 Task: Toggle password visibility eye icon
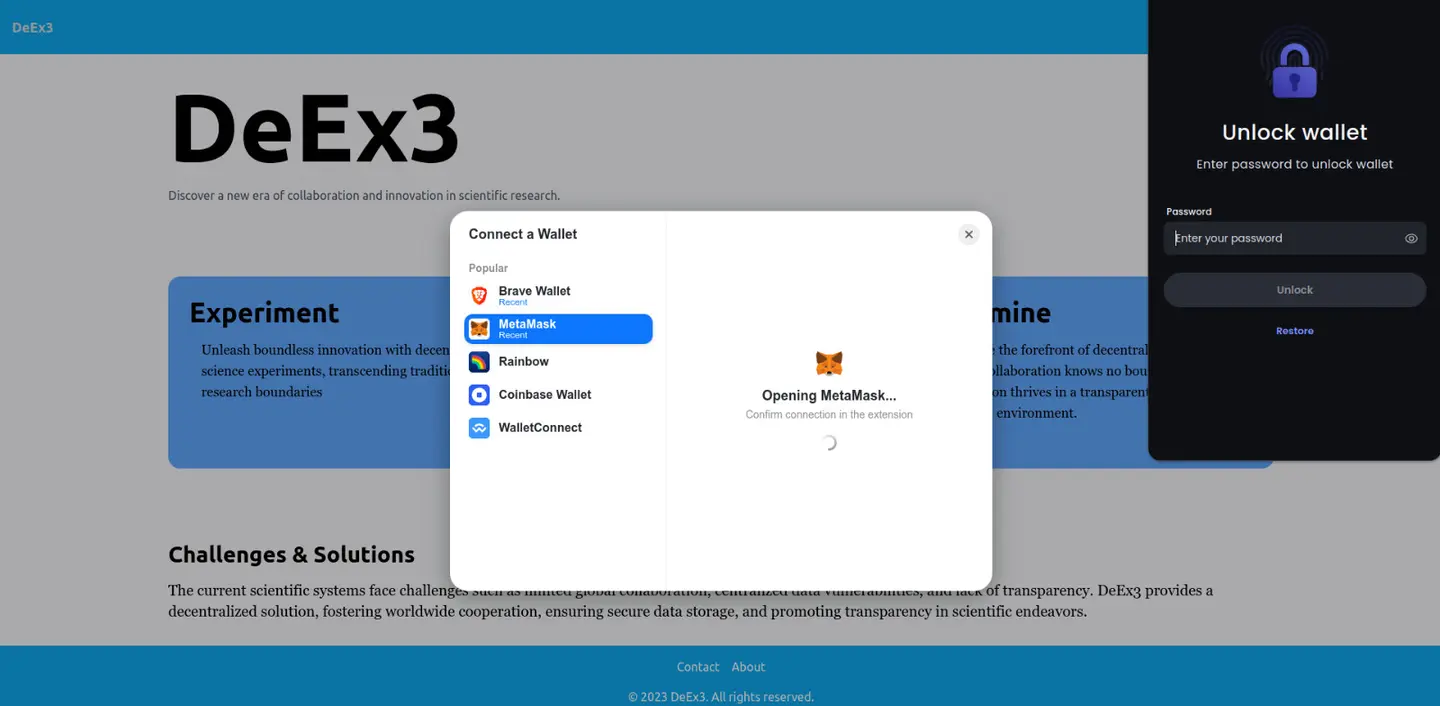coord(1411,239)
